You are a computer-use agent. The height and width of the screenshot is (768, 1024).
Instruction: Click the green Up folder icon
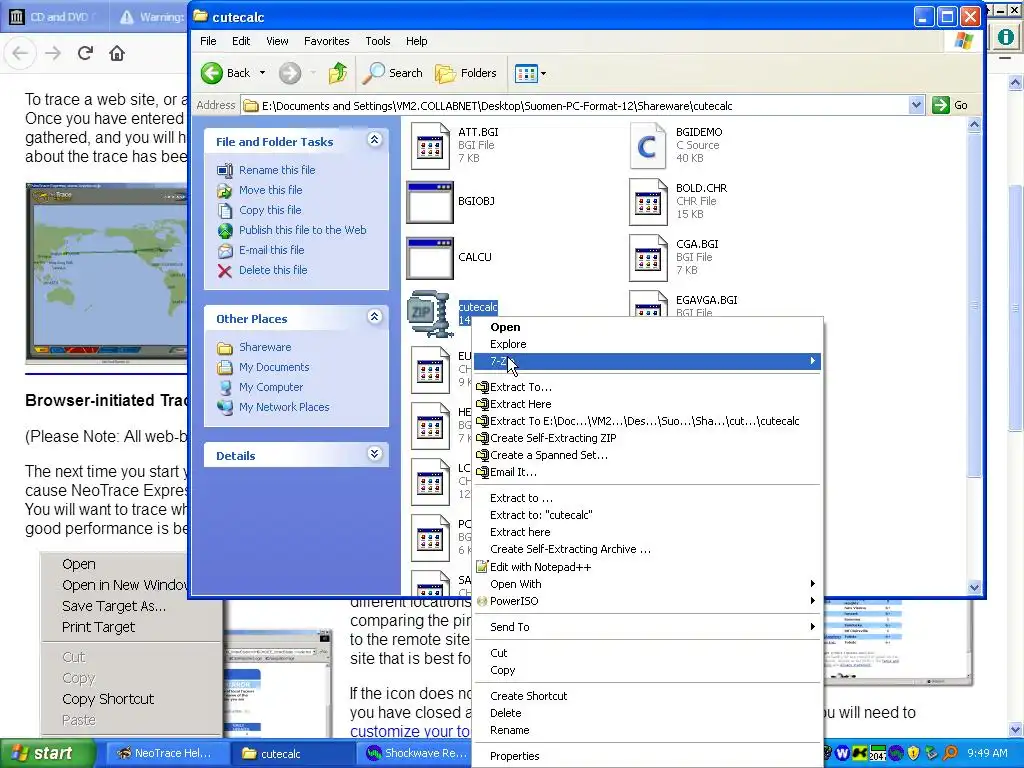coord(338,73)
